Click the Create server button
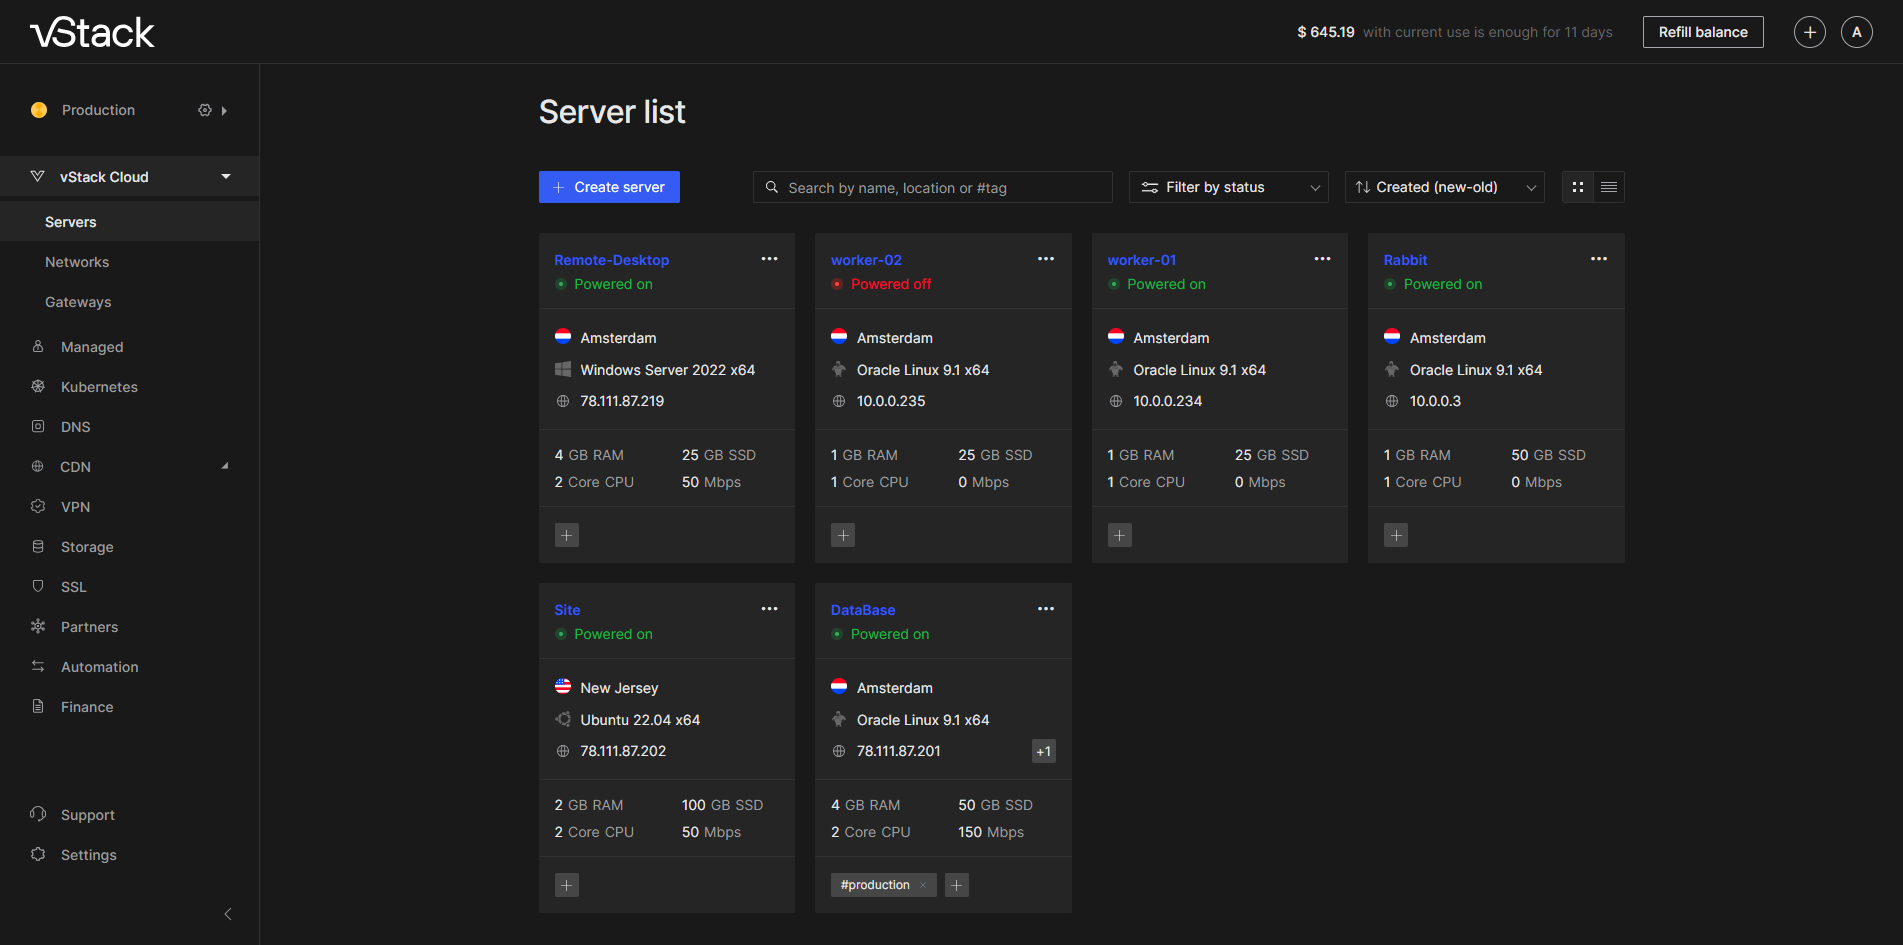This screenshot has height=945, width=1903. (x=609, y=187)
